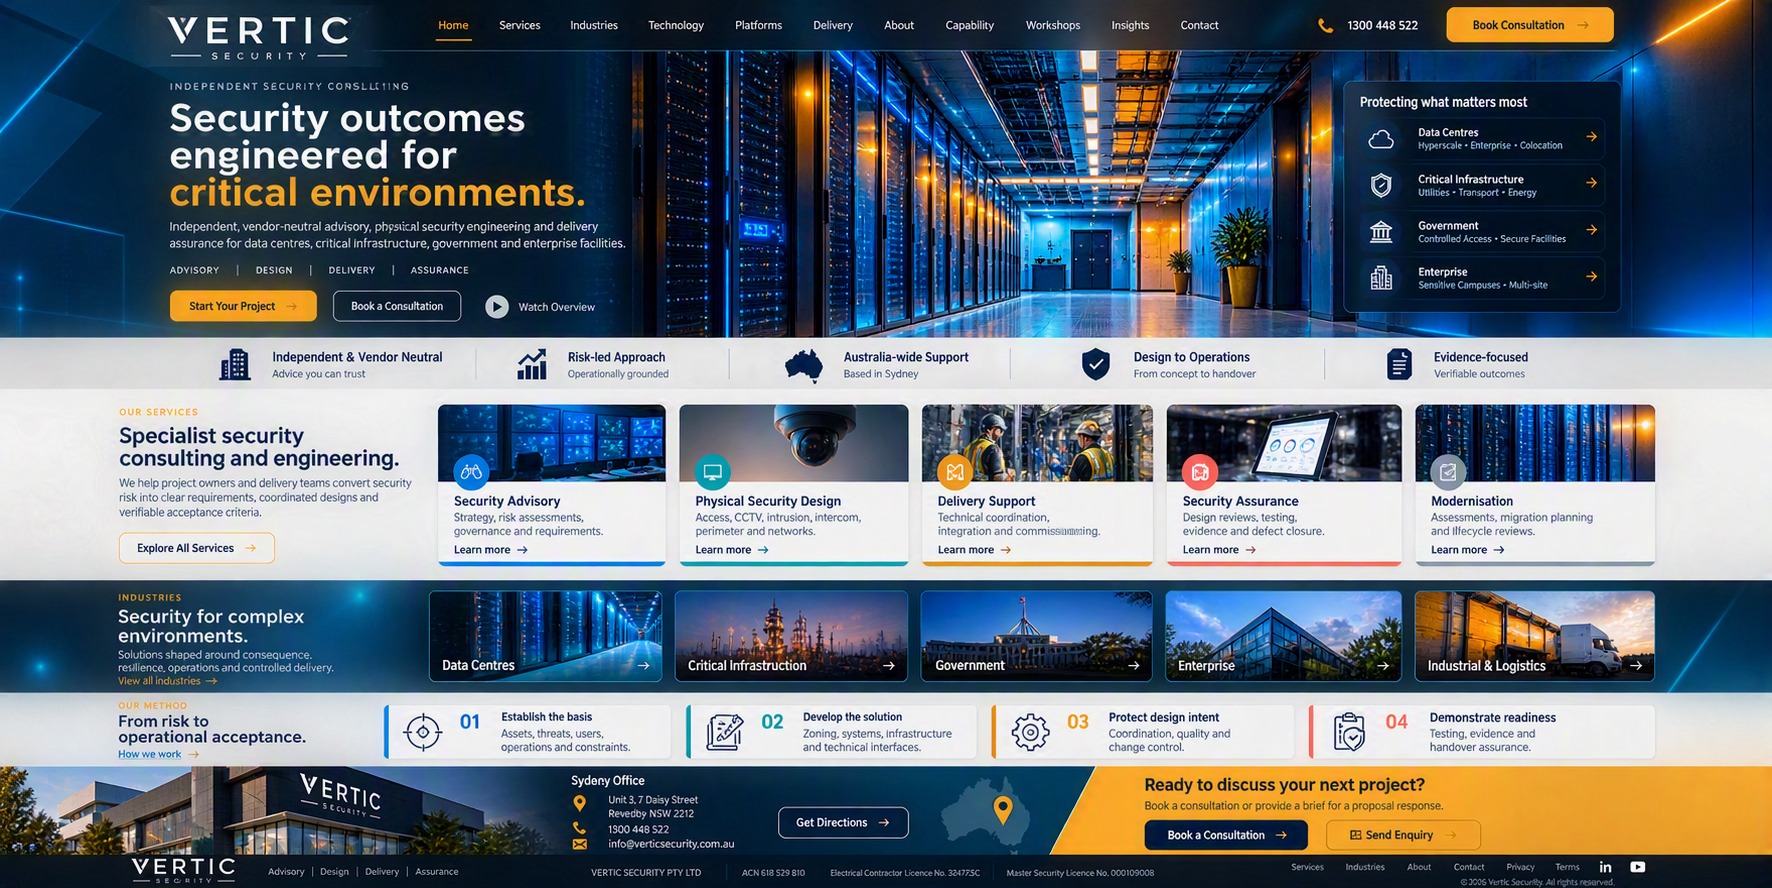Image resolution: width=1772 pixels, height=888 pixels.
Task: Click the binoculars icon on Security Advisory card
Action: pos(471,471)
